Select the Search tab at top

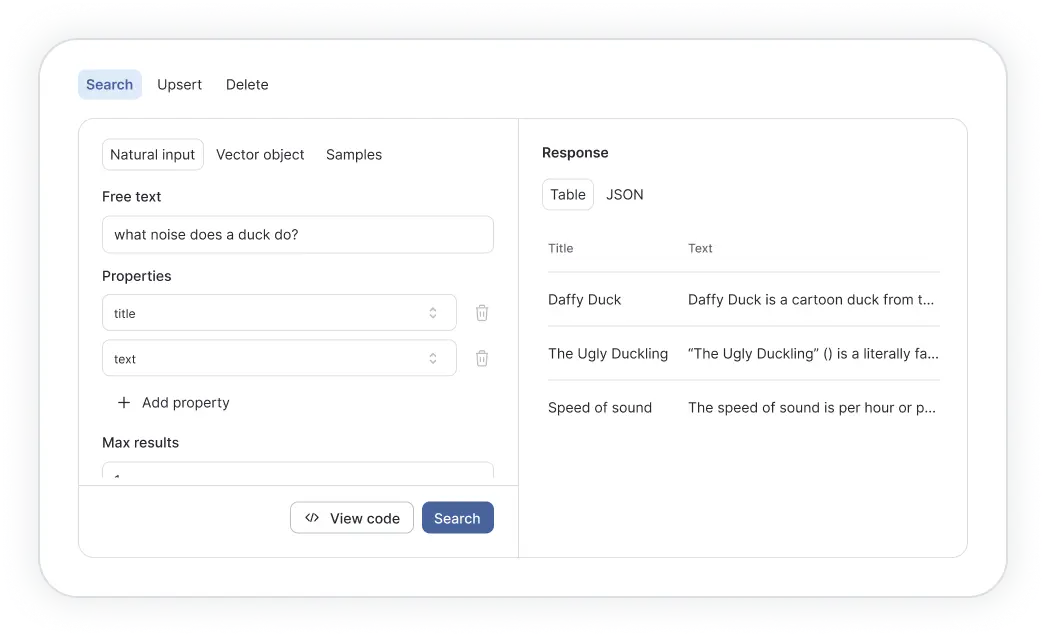pyautogui.click(x=109, y=85)
